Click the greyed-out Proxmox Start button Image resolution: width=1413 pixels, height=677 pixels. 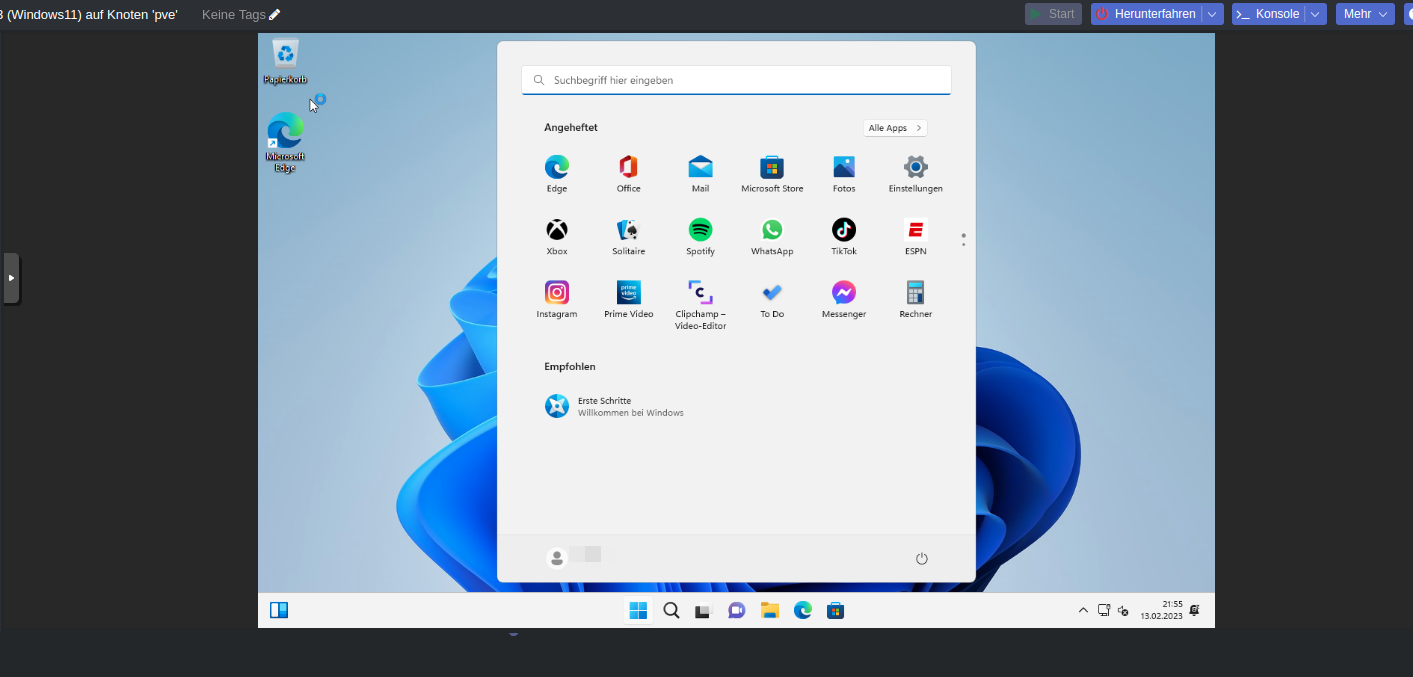tap(1053, 14)
